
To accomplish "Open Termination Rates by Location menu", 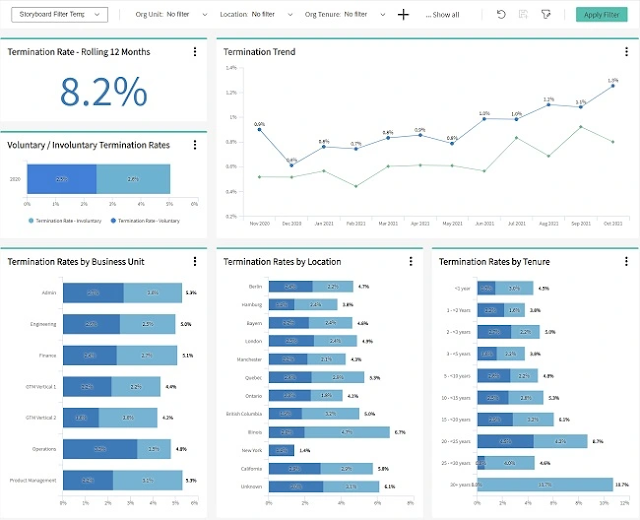I will tap(411, 261).
